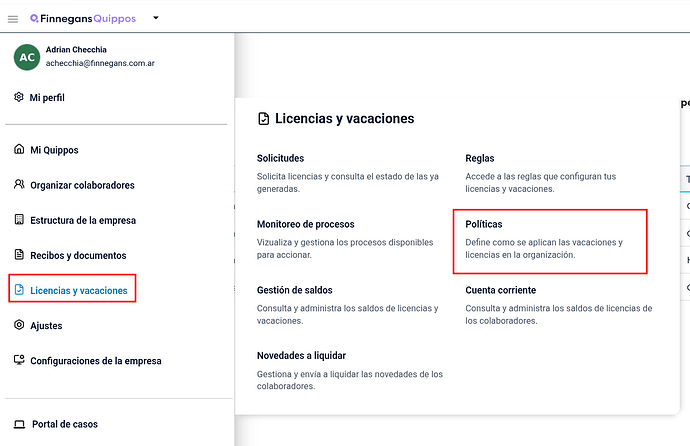Go to Mi Quippos home icon
690x446 pixels.
[19, 149]
